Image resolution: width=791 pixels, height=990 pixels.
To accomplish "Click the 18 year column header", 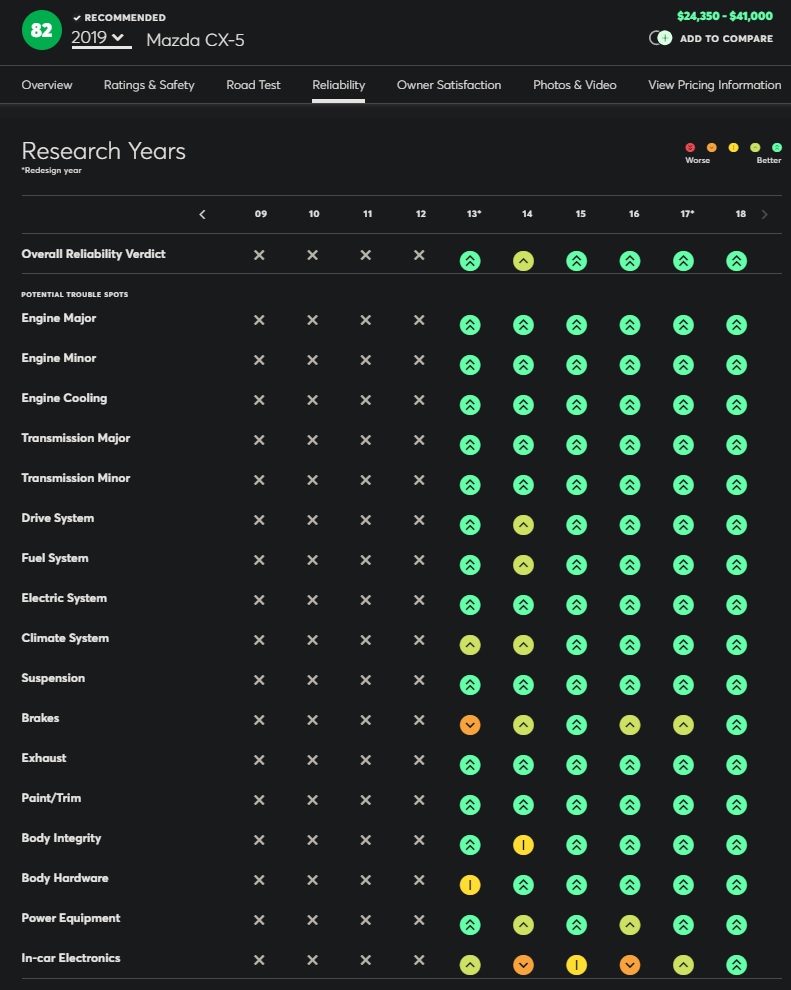I will (740, 213).
